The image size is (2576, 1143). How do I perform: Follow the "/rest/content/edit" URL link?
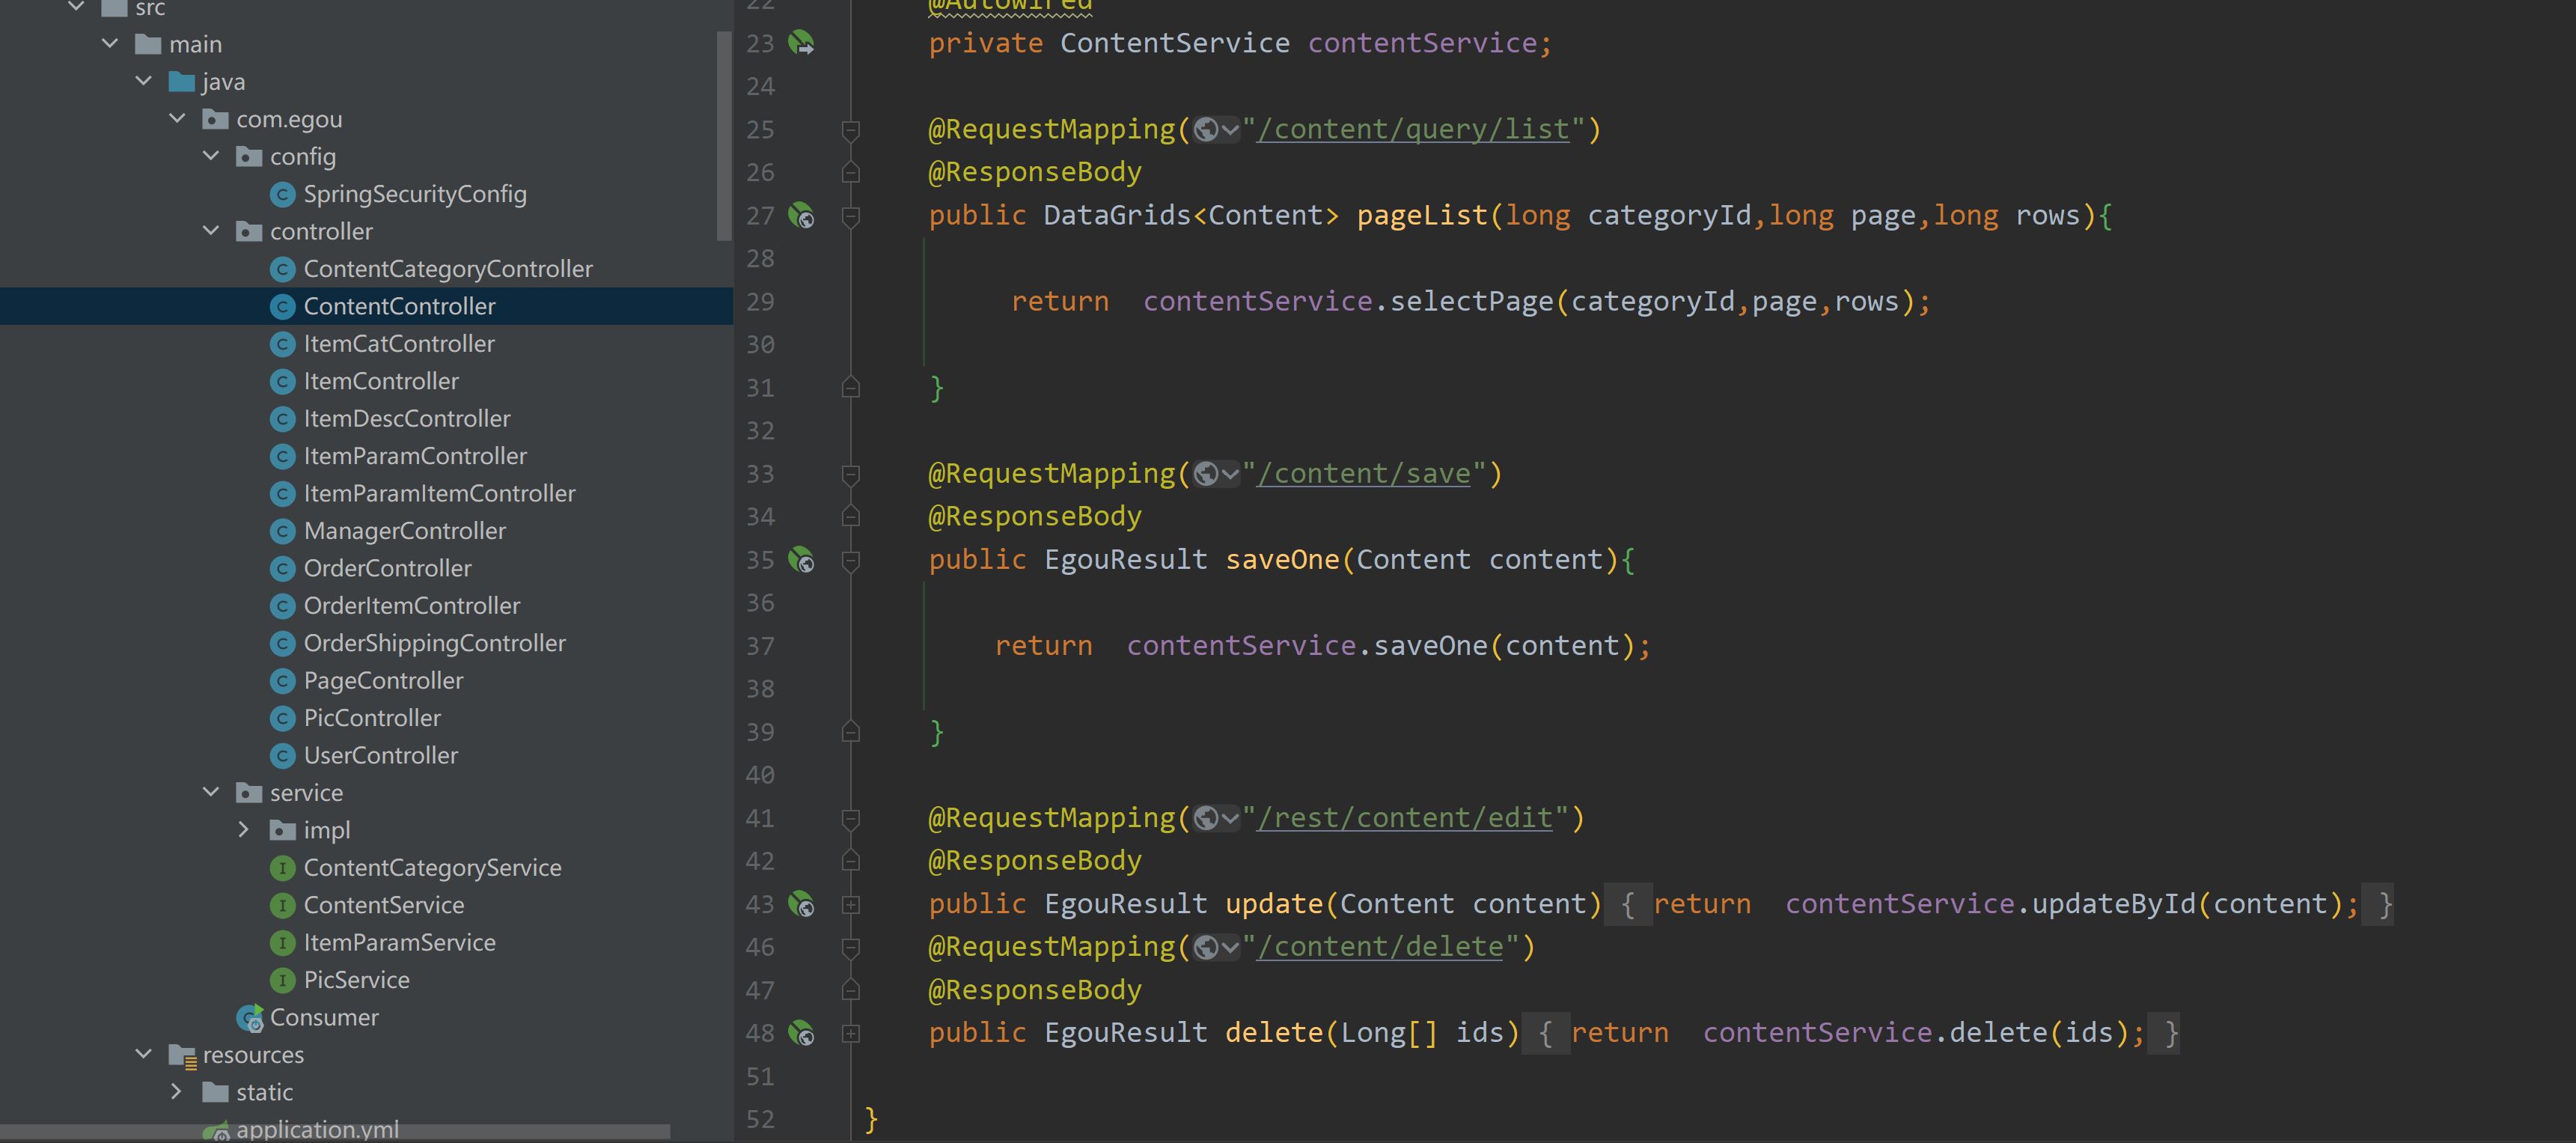point(1405,818)
